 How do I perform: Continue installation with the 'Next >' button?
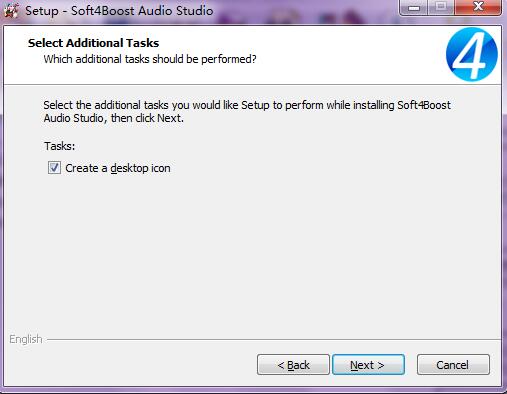[x=368, y=365]
